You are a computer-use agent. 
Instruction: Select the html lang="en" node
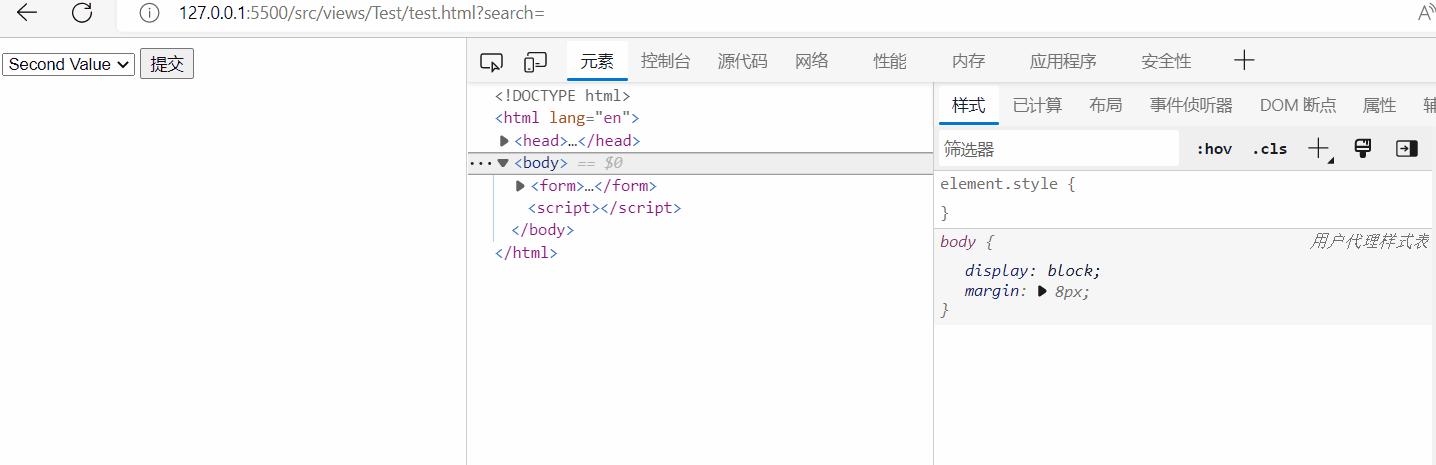click(x=567, y=119)
